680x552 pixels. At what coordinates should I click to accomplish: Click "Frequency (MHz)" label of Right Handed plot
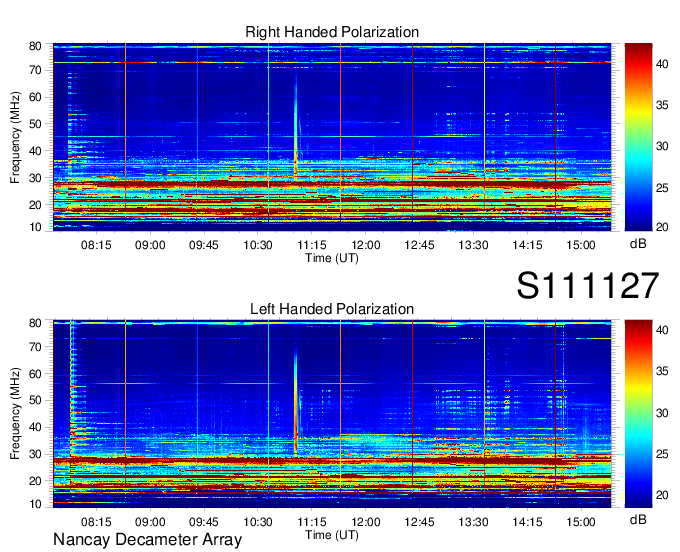coord(15,137)
